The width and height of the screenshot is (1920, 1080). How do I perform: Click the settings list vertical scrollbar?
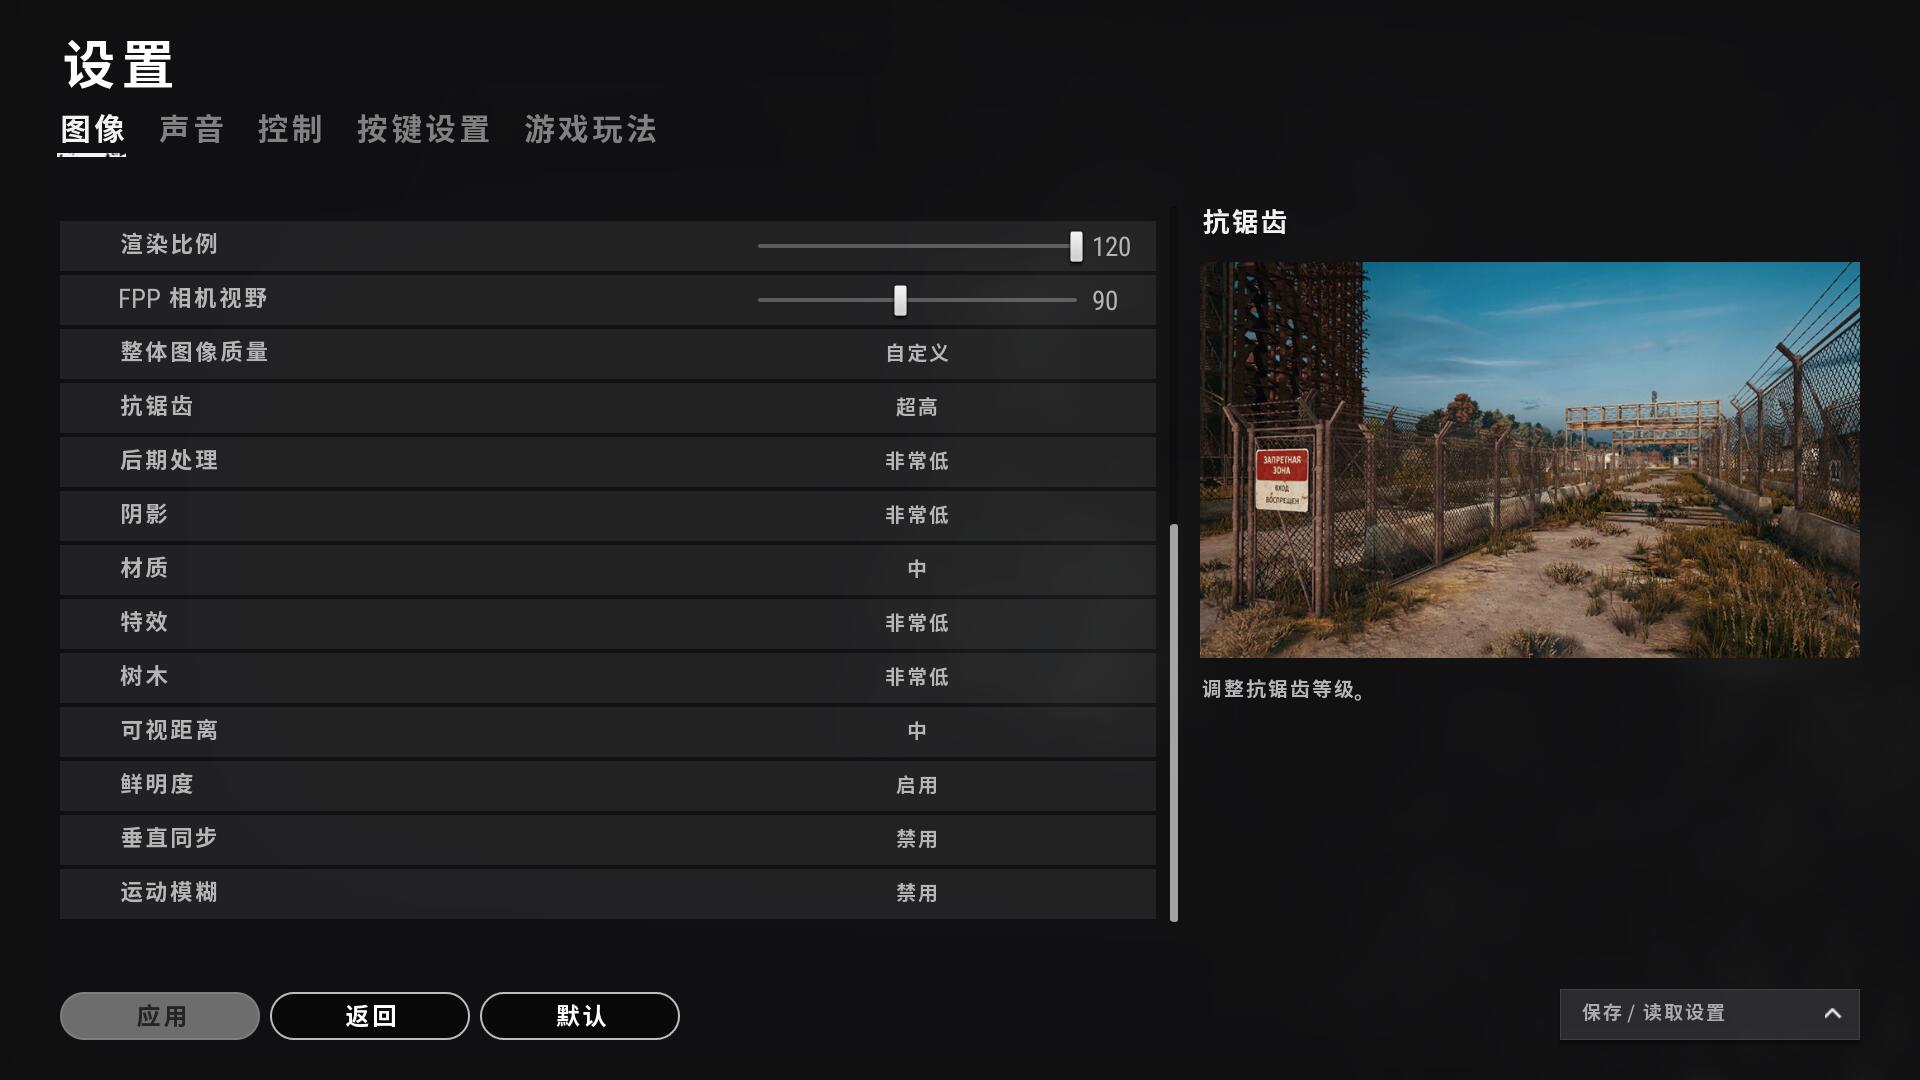tap(1174, 722)
